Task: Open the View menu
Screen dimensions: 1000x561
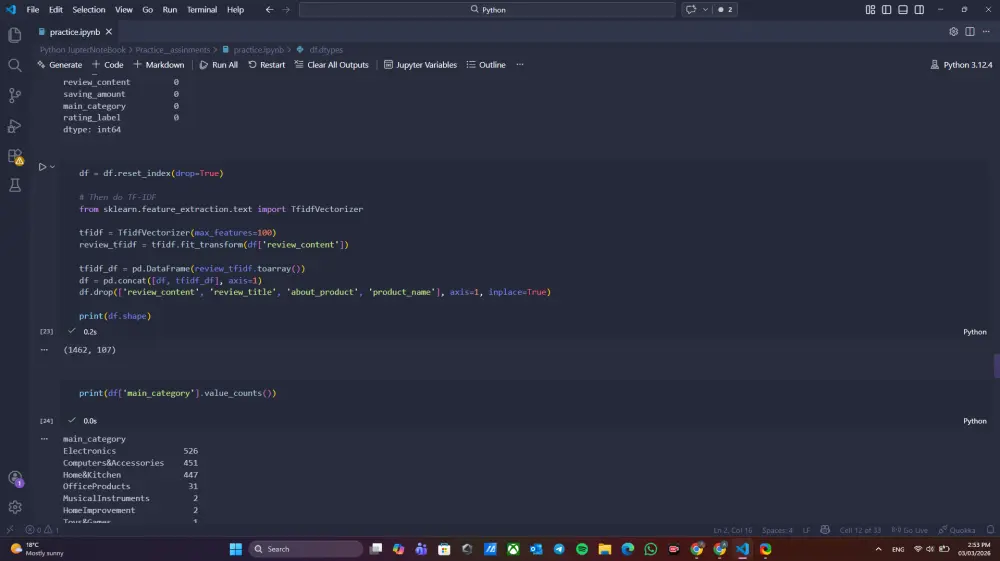Action: point(124,10)
